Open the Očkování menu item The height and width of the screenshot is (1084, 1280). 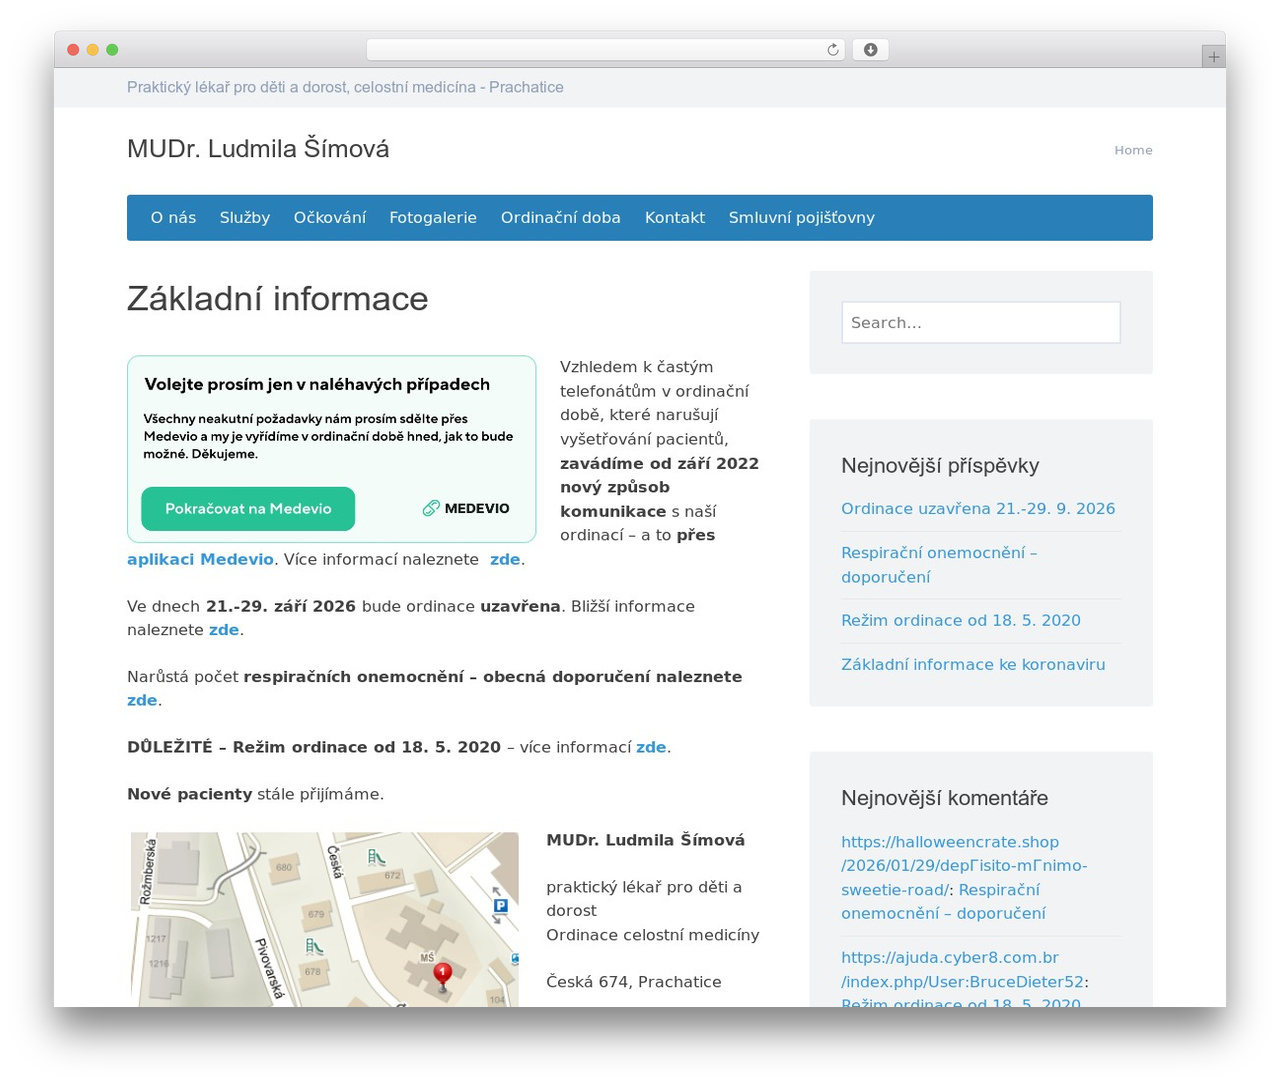[330, 218]
